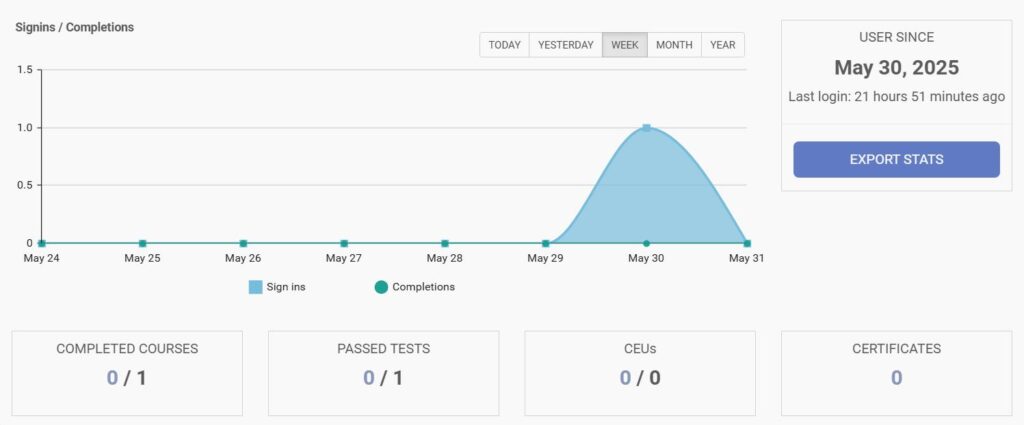Click the Sign ins legend color square

pos(255,287)
